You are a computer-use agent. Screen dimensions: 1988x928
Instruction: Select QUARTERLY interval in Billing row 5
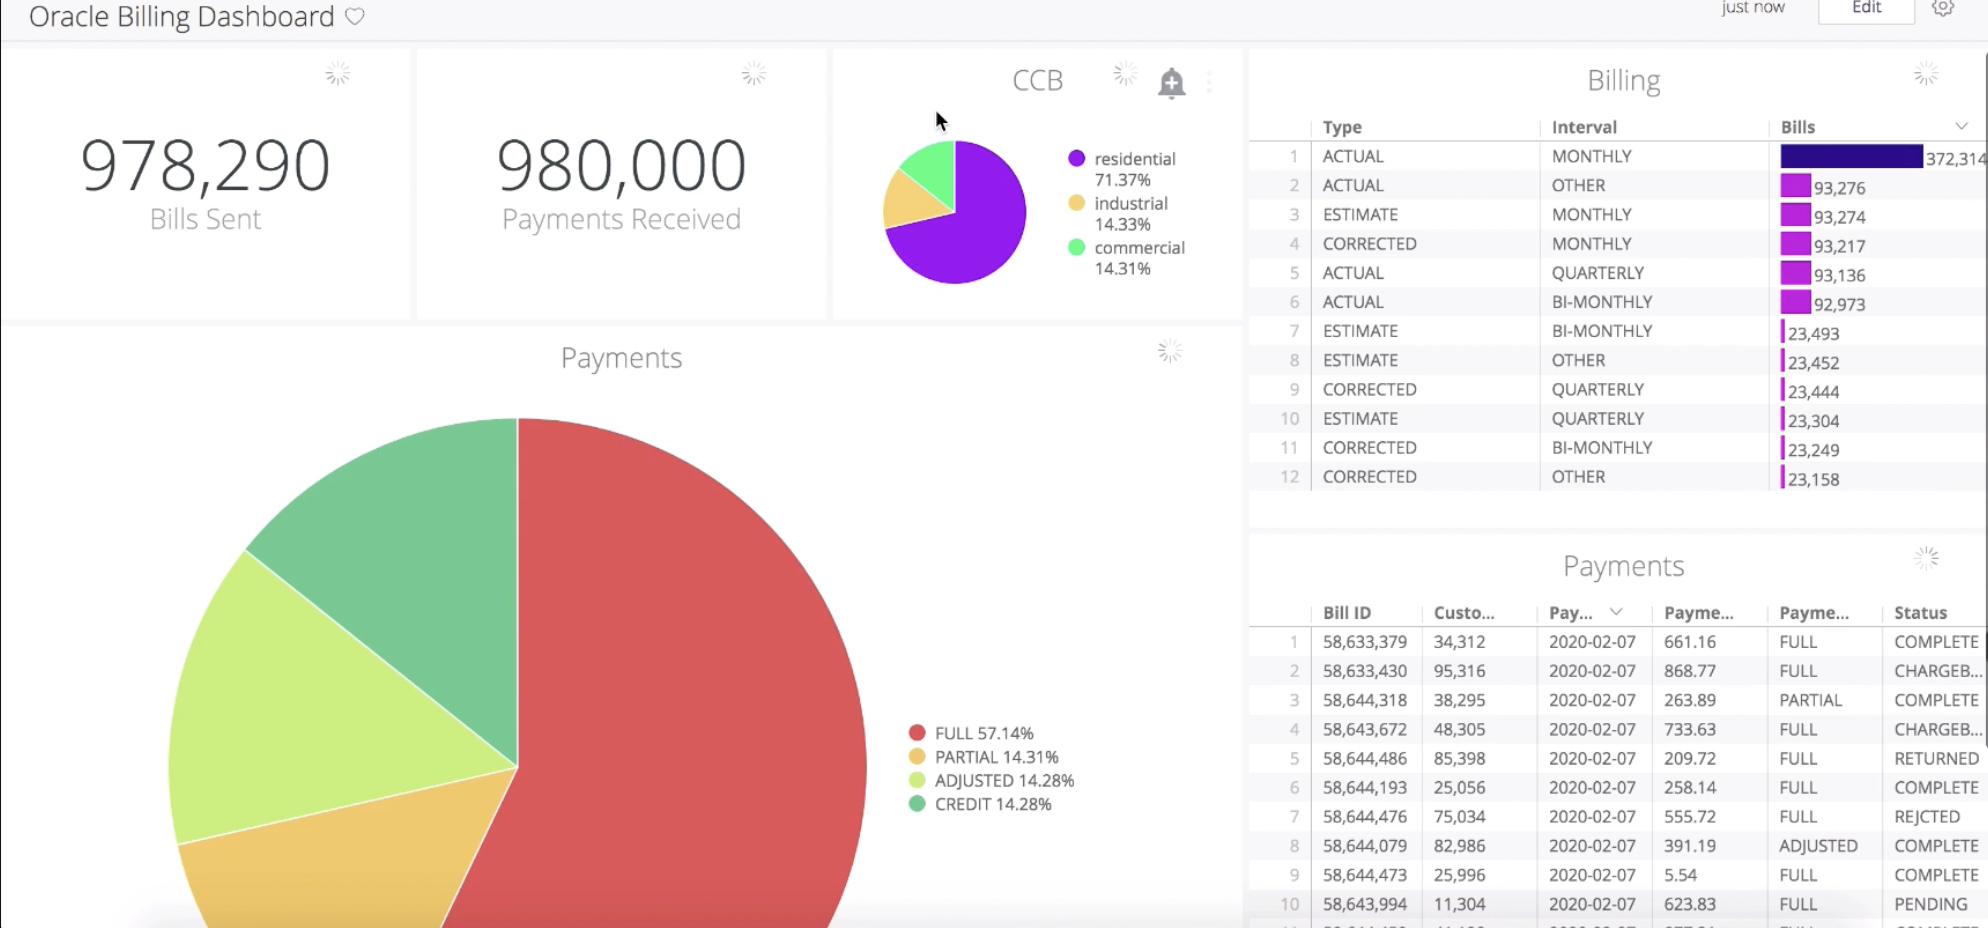pos(1597,273)
